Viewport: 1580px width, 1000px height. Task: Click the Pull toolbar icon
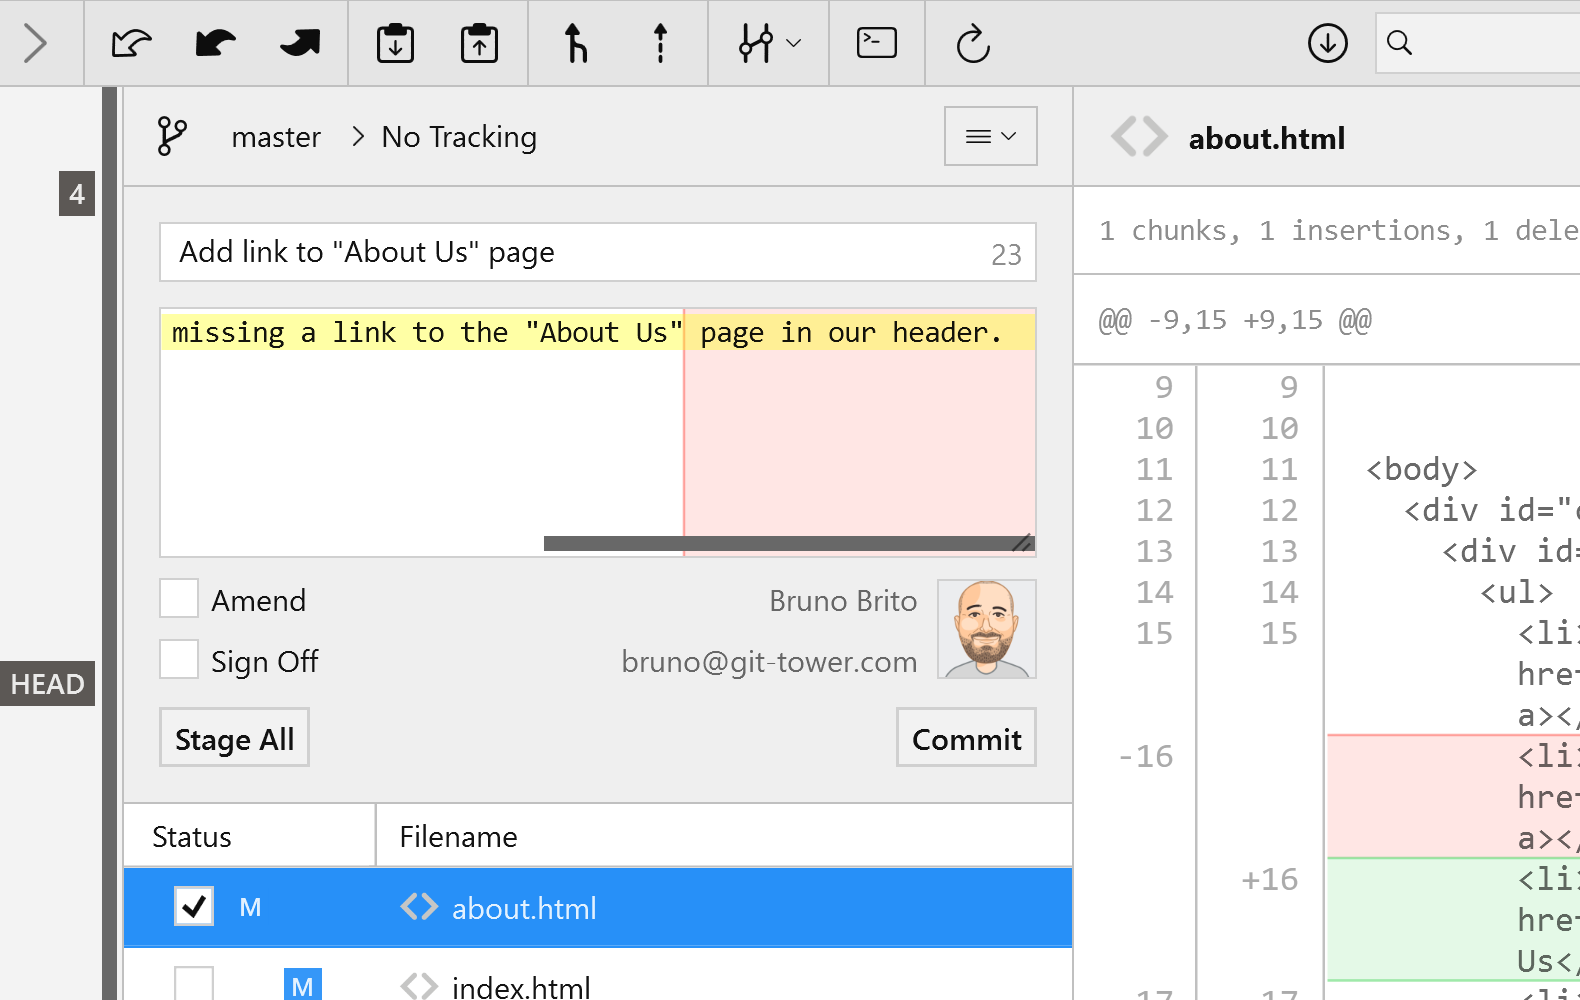215,43
